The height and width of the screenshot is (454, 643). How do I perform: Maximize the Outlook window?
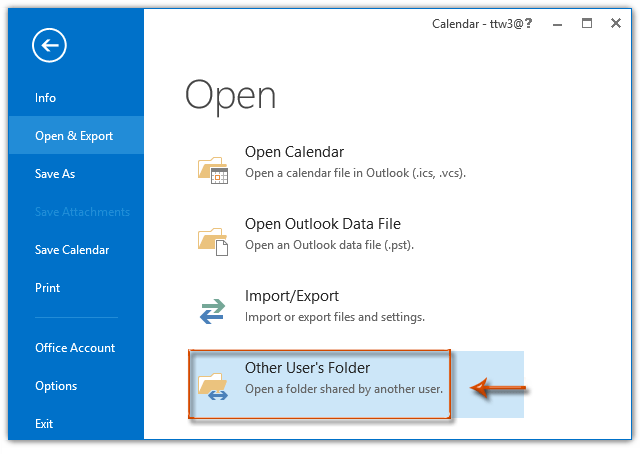[x=587, y=23]
